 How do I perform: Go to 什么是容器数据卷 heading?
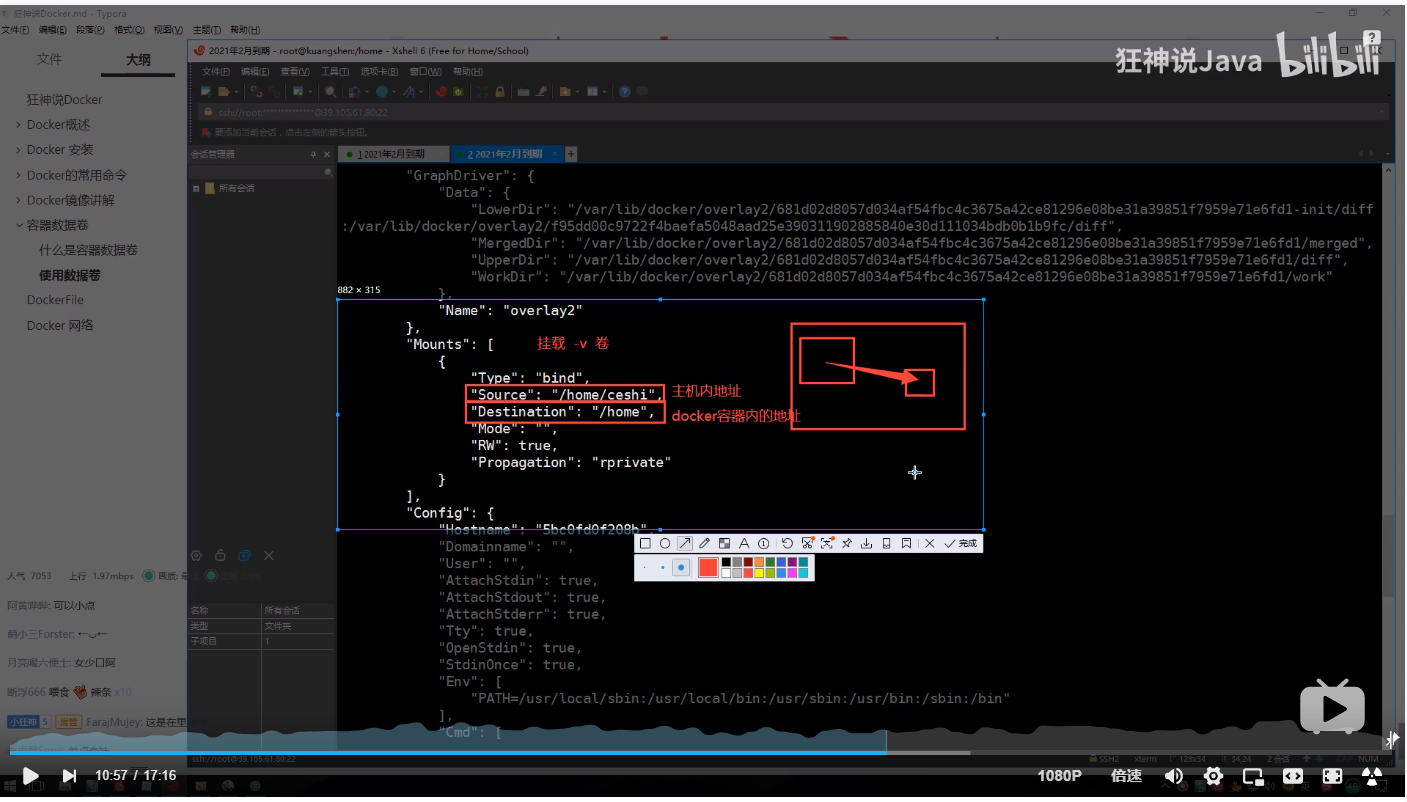[89, 250]
